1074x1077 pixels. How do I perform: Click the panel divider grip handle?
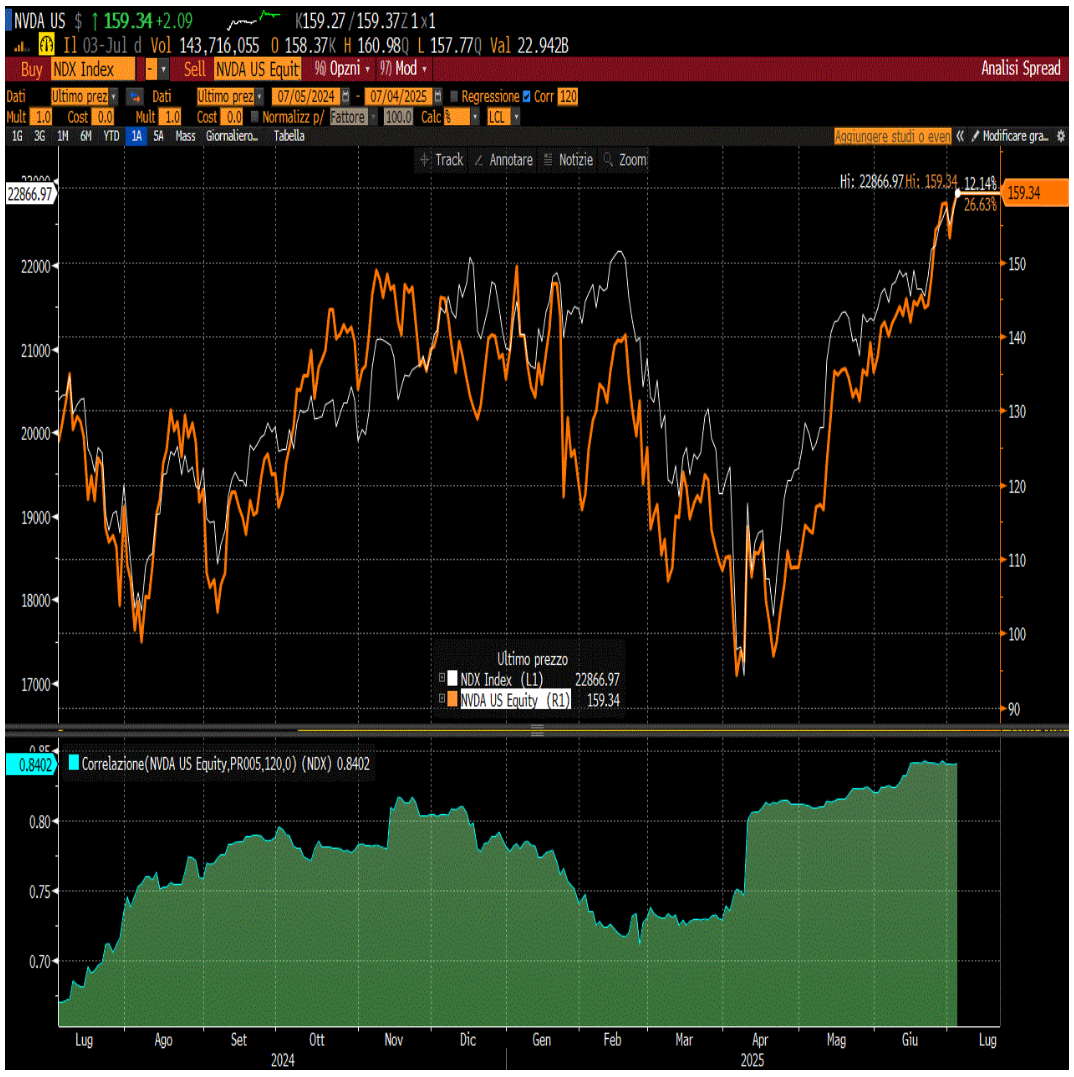pos(537,729)
